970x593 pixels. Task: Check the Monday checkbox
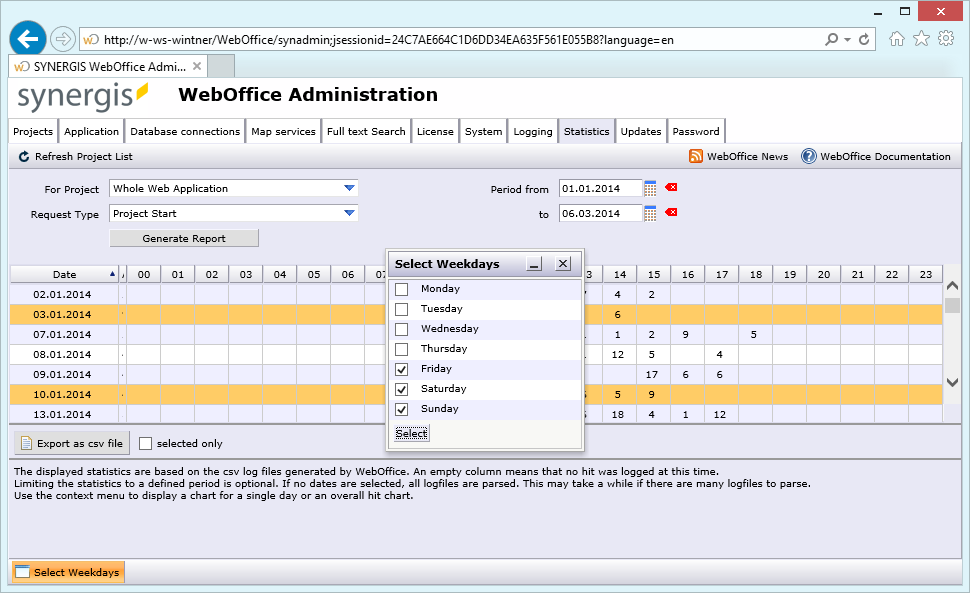402,289
